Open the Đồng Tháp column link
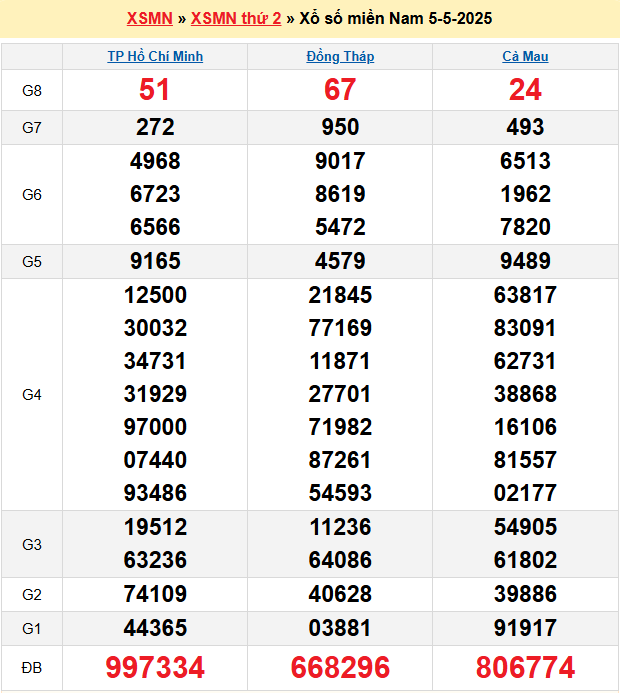Image resolution: width=620 pixels, height=693 pixels. (340, 57)
